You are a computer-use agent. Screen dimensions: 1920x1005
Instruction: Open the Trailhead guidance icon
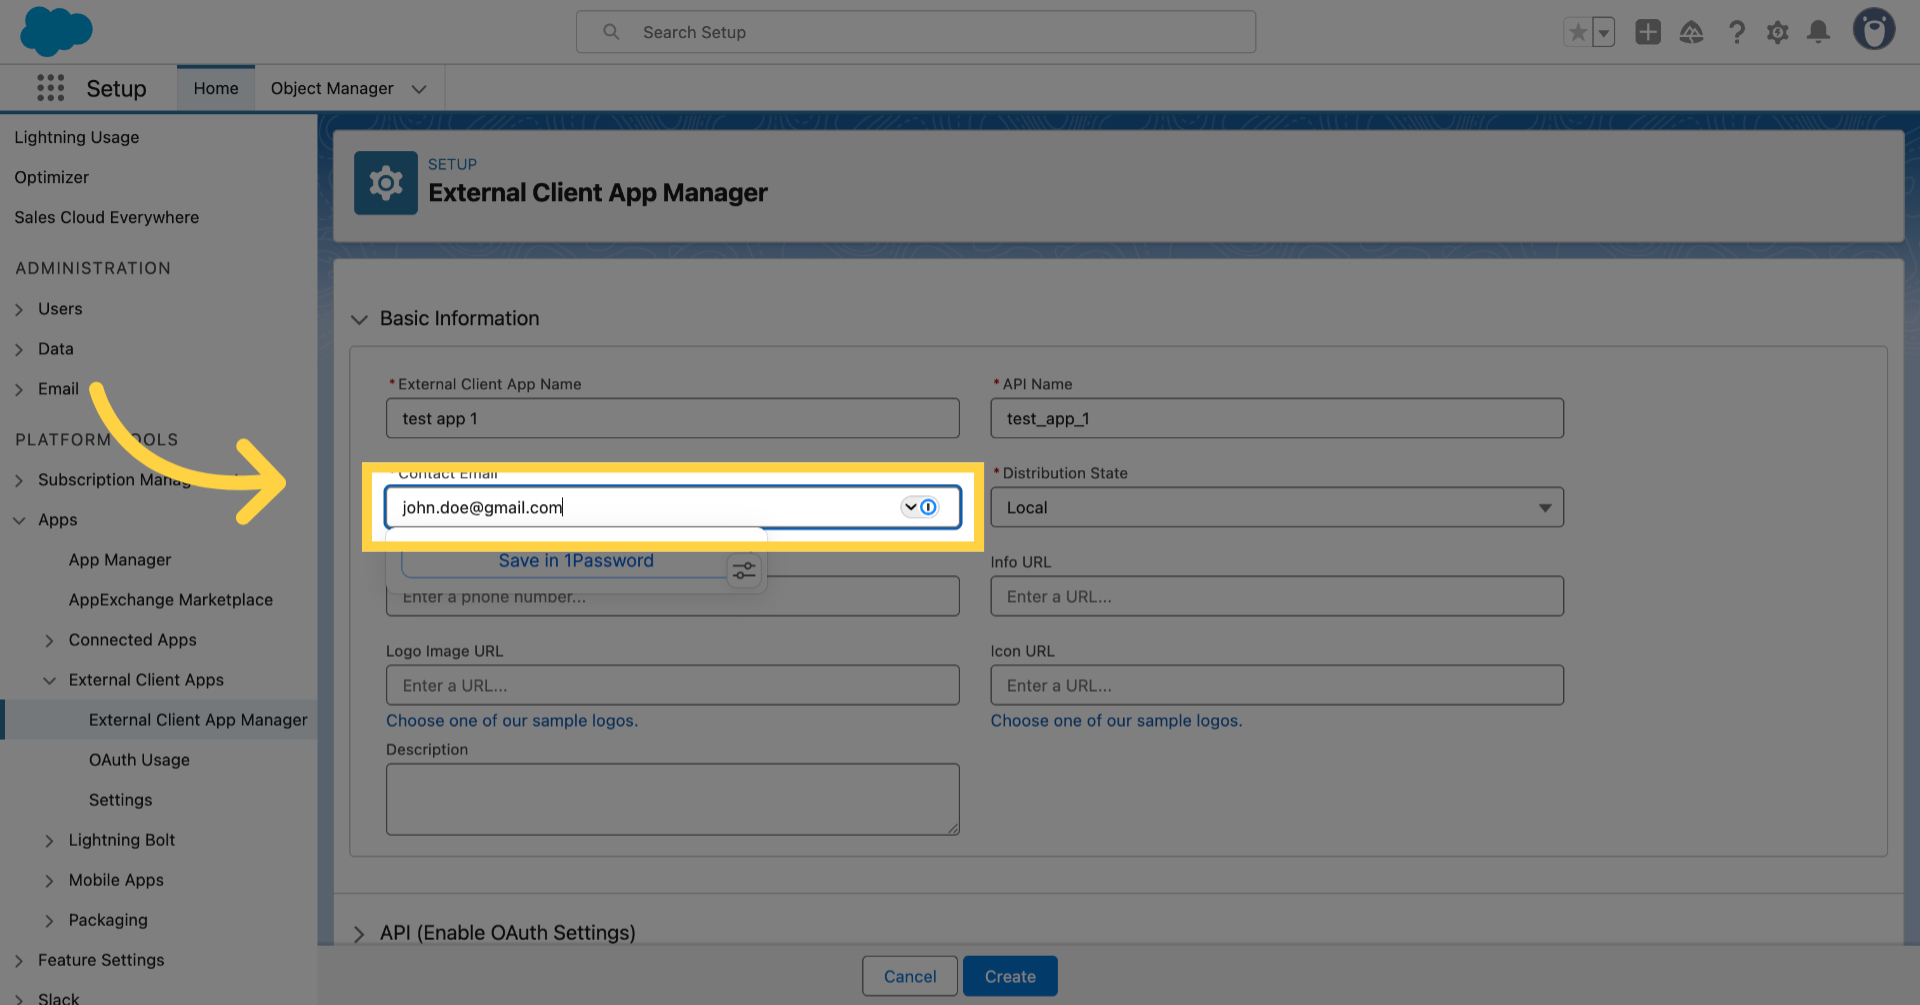click(1692, 32)
